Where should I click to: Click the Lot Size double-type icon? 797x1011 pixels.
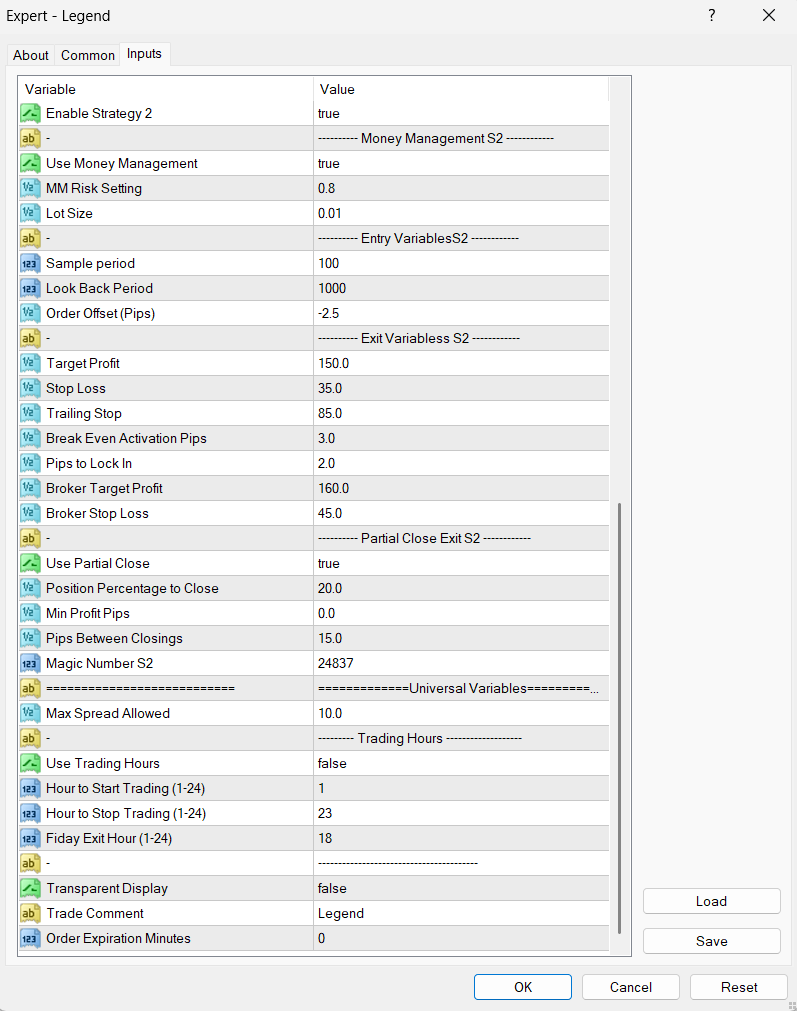click(30, 213)
